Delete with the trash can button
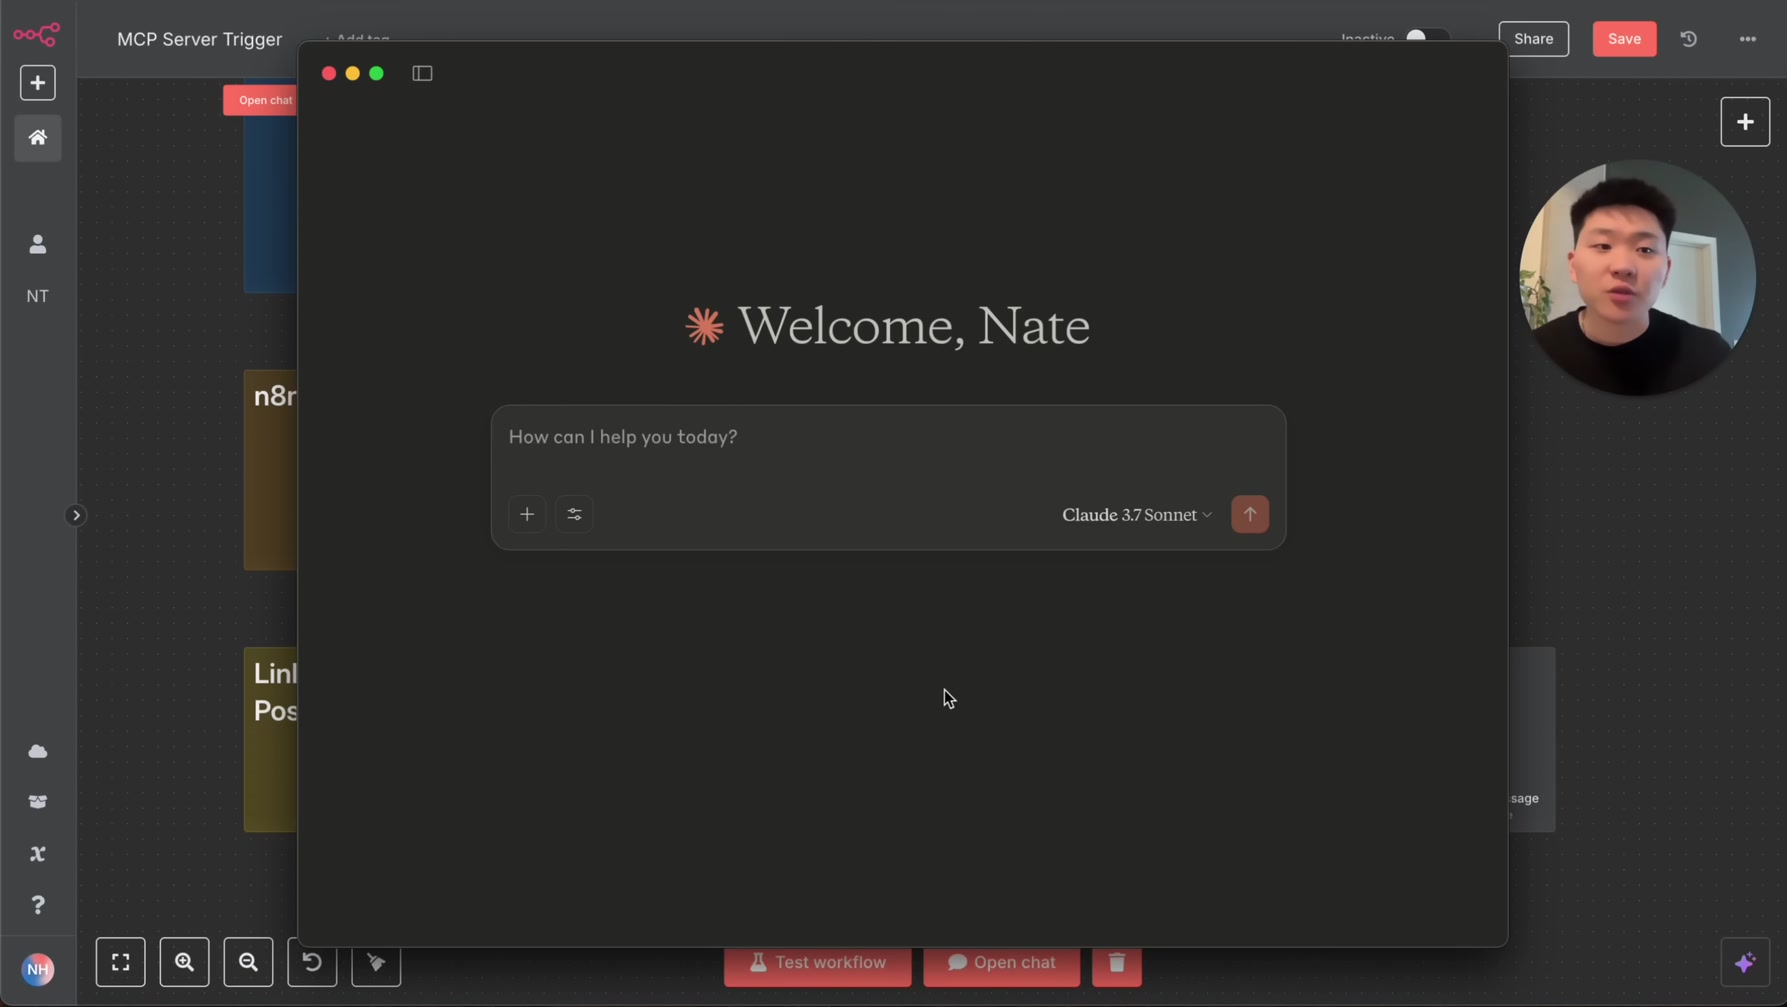 pyautogui.click(x=1117, y=963)
